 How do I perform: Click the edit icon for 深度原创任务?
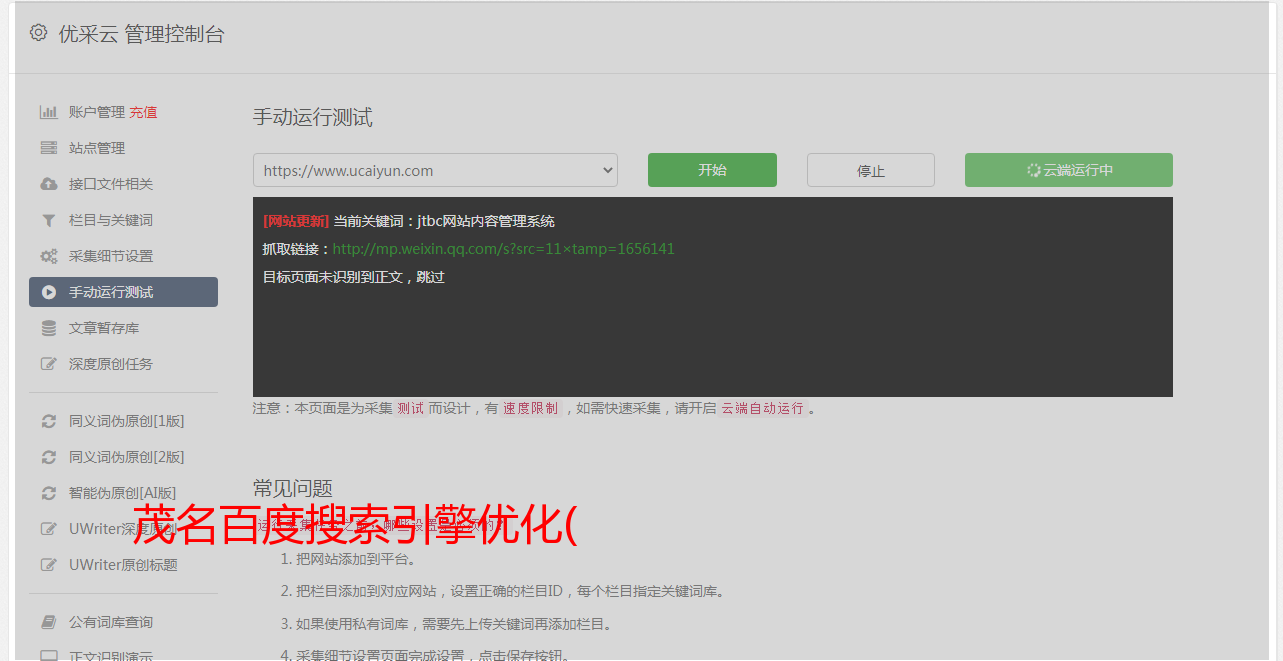click(48, 364)
